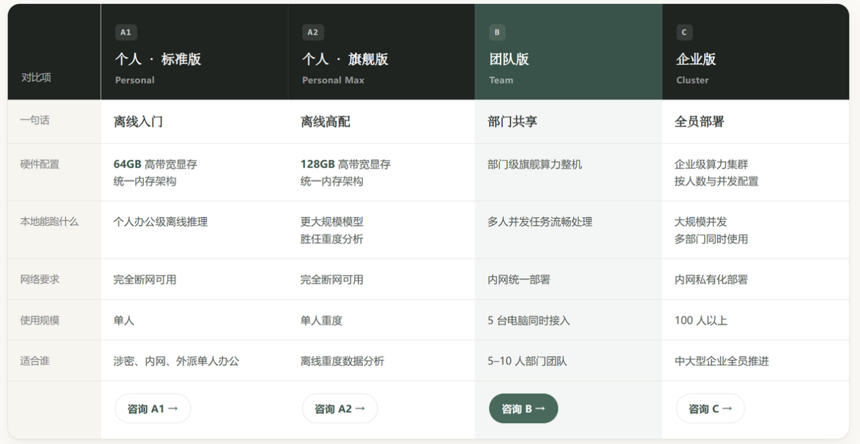
Task: Select the A1 badge in the header
Action: 126,32
